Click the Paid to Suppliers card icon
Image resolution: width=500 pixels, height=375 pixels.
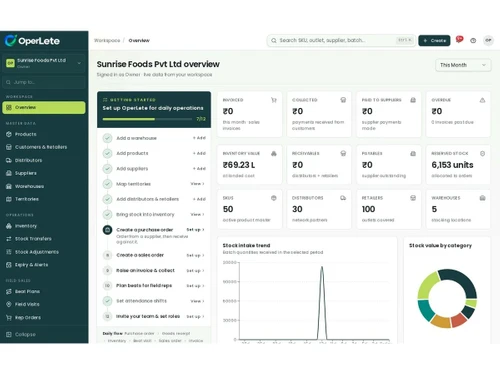coord(413,100)
